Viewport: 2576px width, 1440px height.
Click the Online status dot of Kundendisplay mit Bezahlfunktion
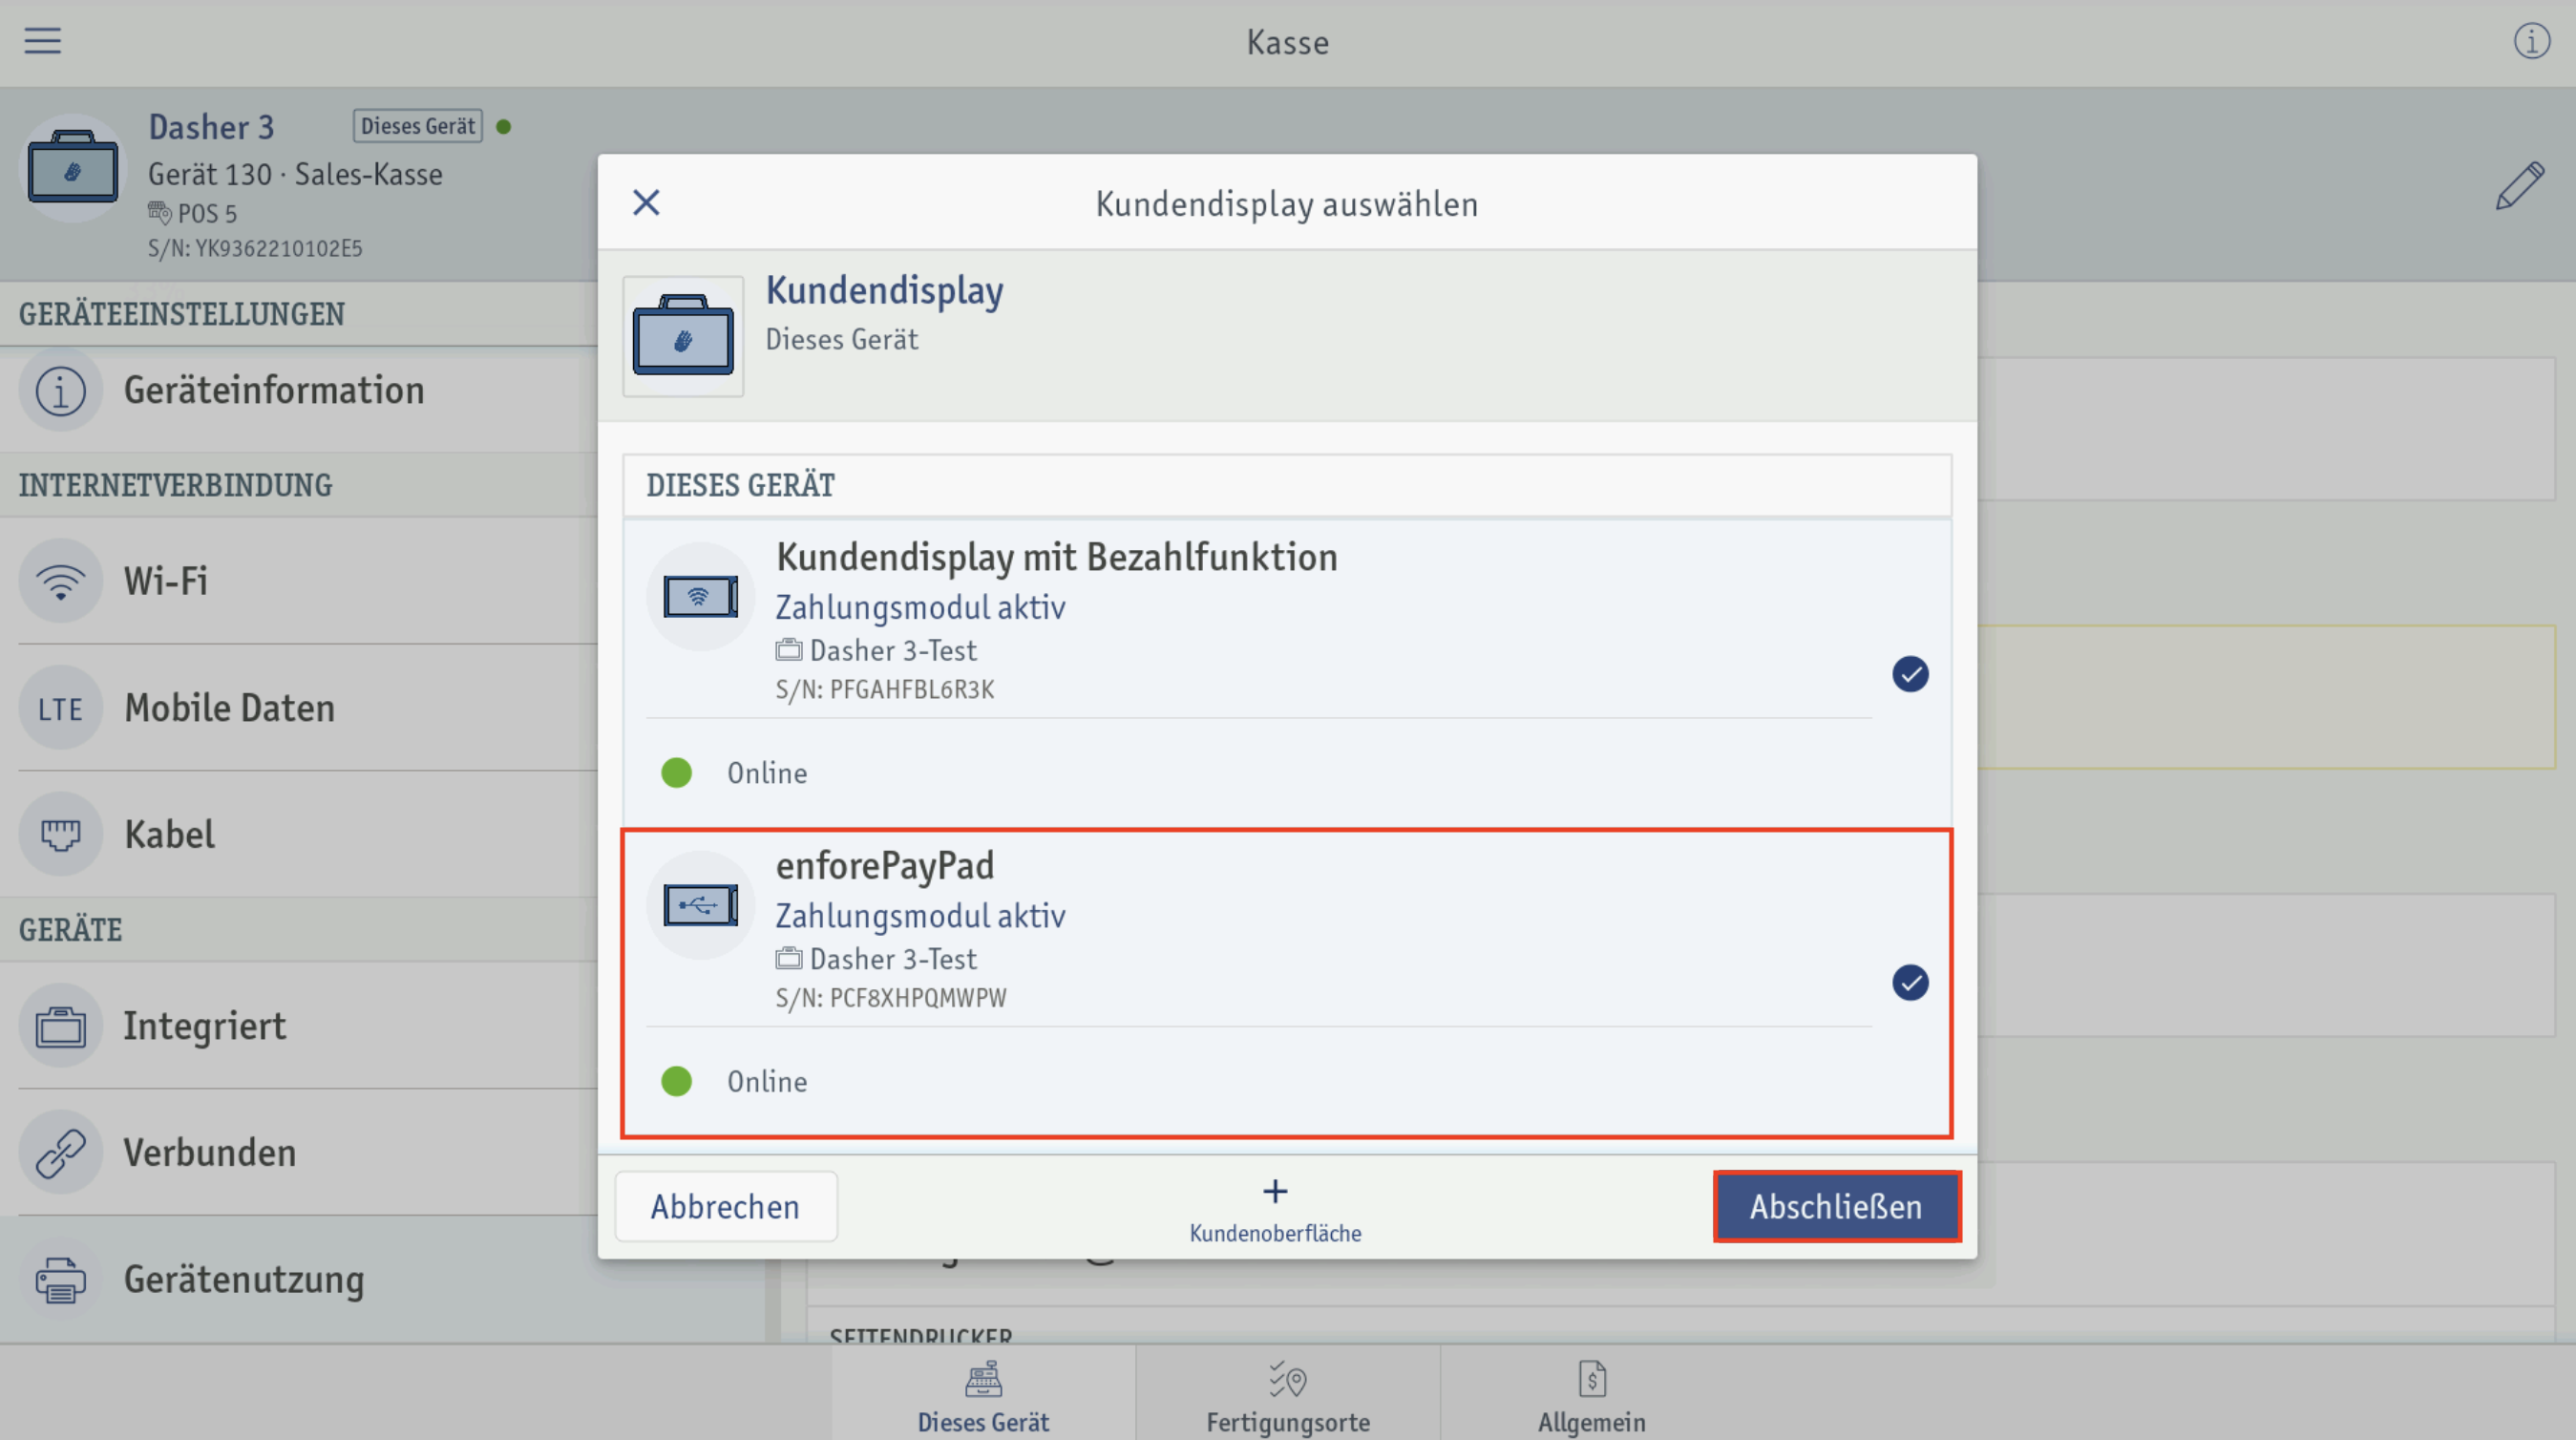(x=677, y=773)
